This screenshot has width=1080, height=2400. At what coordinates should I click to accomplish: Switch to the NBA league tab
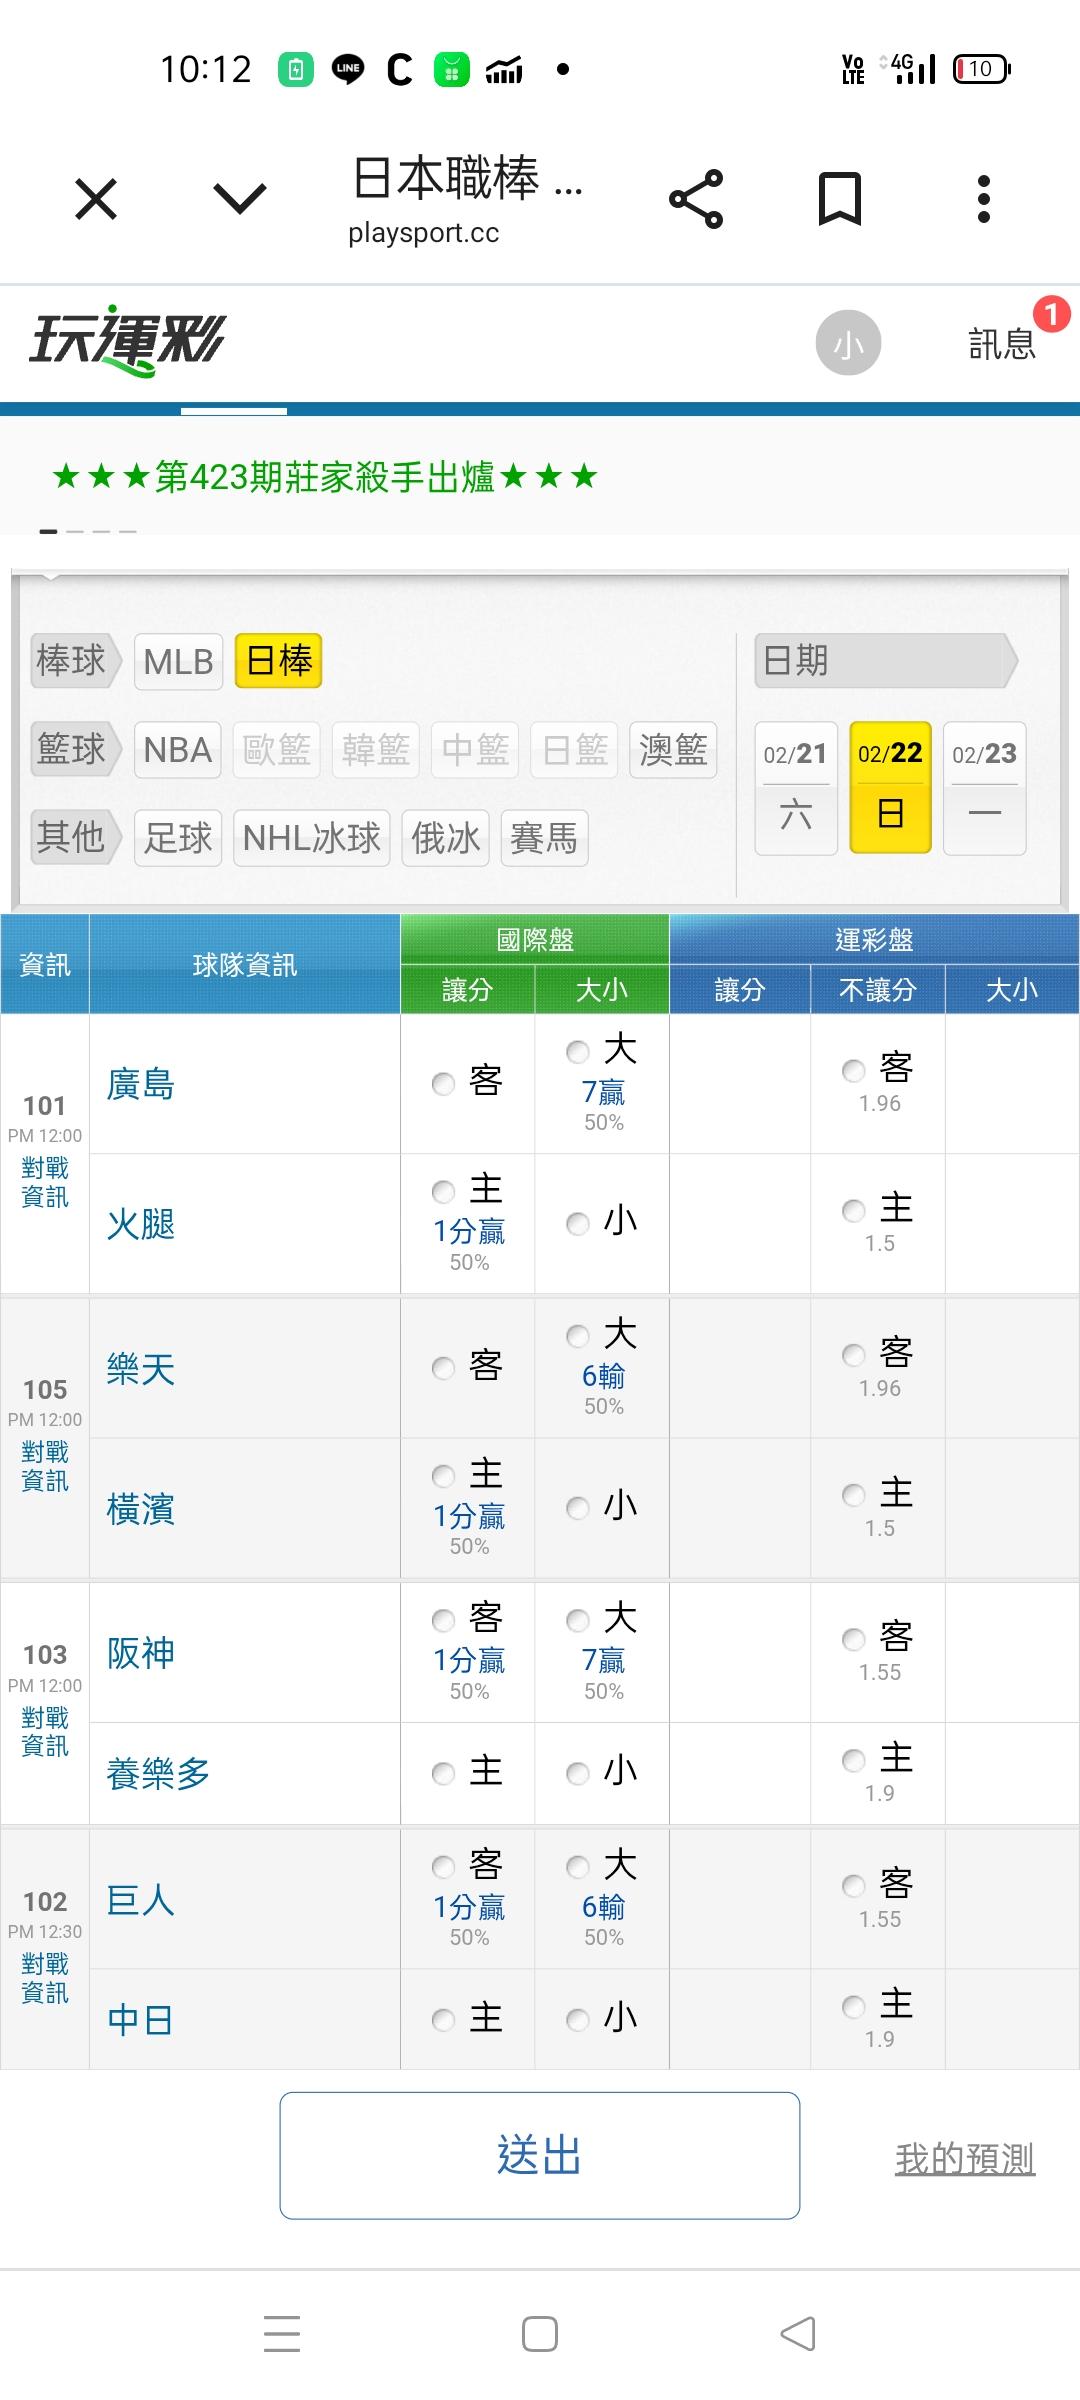pyautogui.click(x=179, y=750)
